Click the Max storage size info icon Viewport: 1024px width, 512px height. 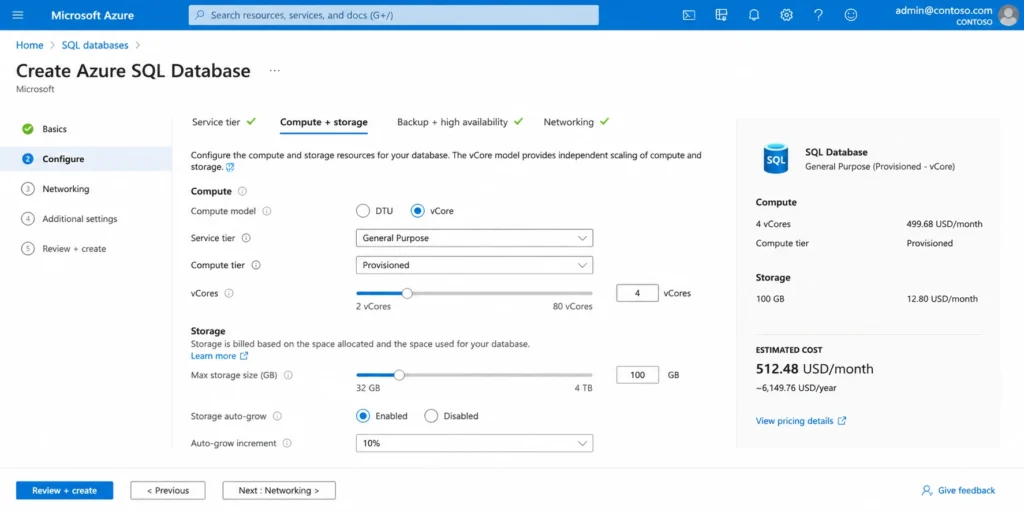(288, 376)
